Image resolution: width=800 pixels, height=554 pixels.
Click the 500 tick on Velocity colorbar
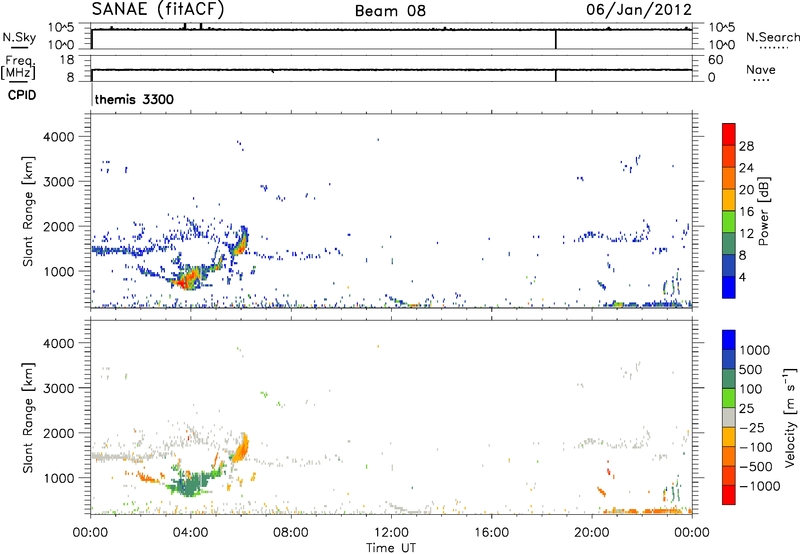[751, 369]
